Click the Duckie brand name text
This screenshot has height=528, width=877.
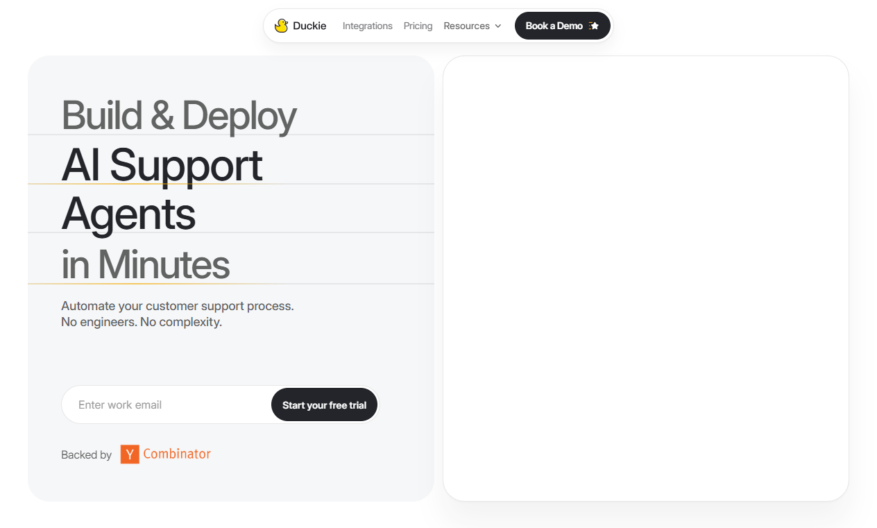pyautogui.click(x=309, y=26)
